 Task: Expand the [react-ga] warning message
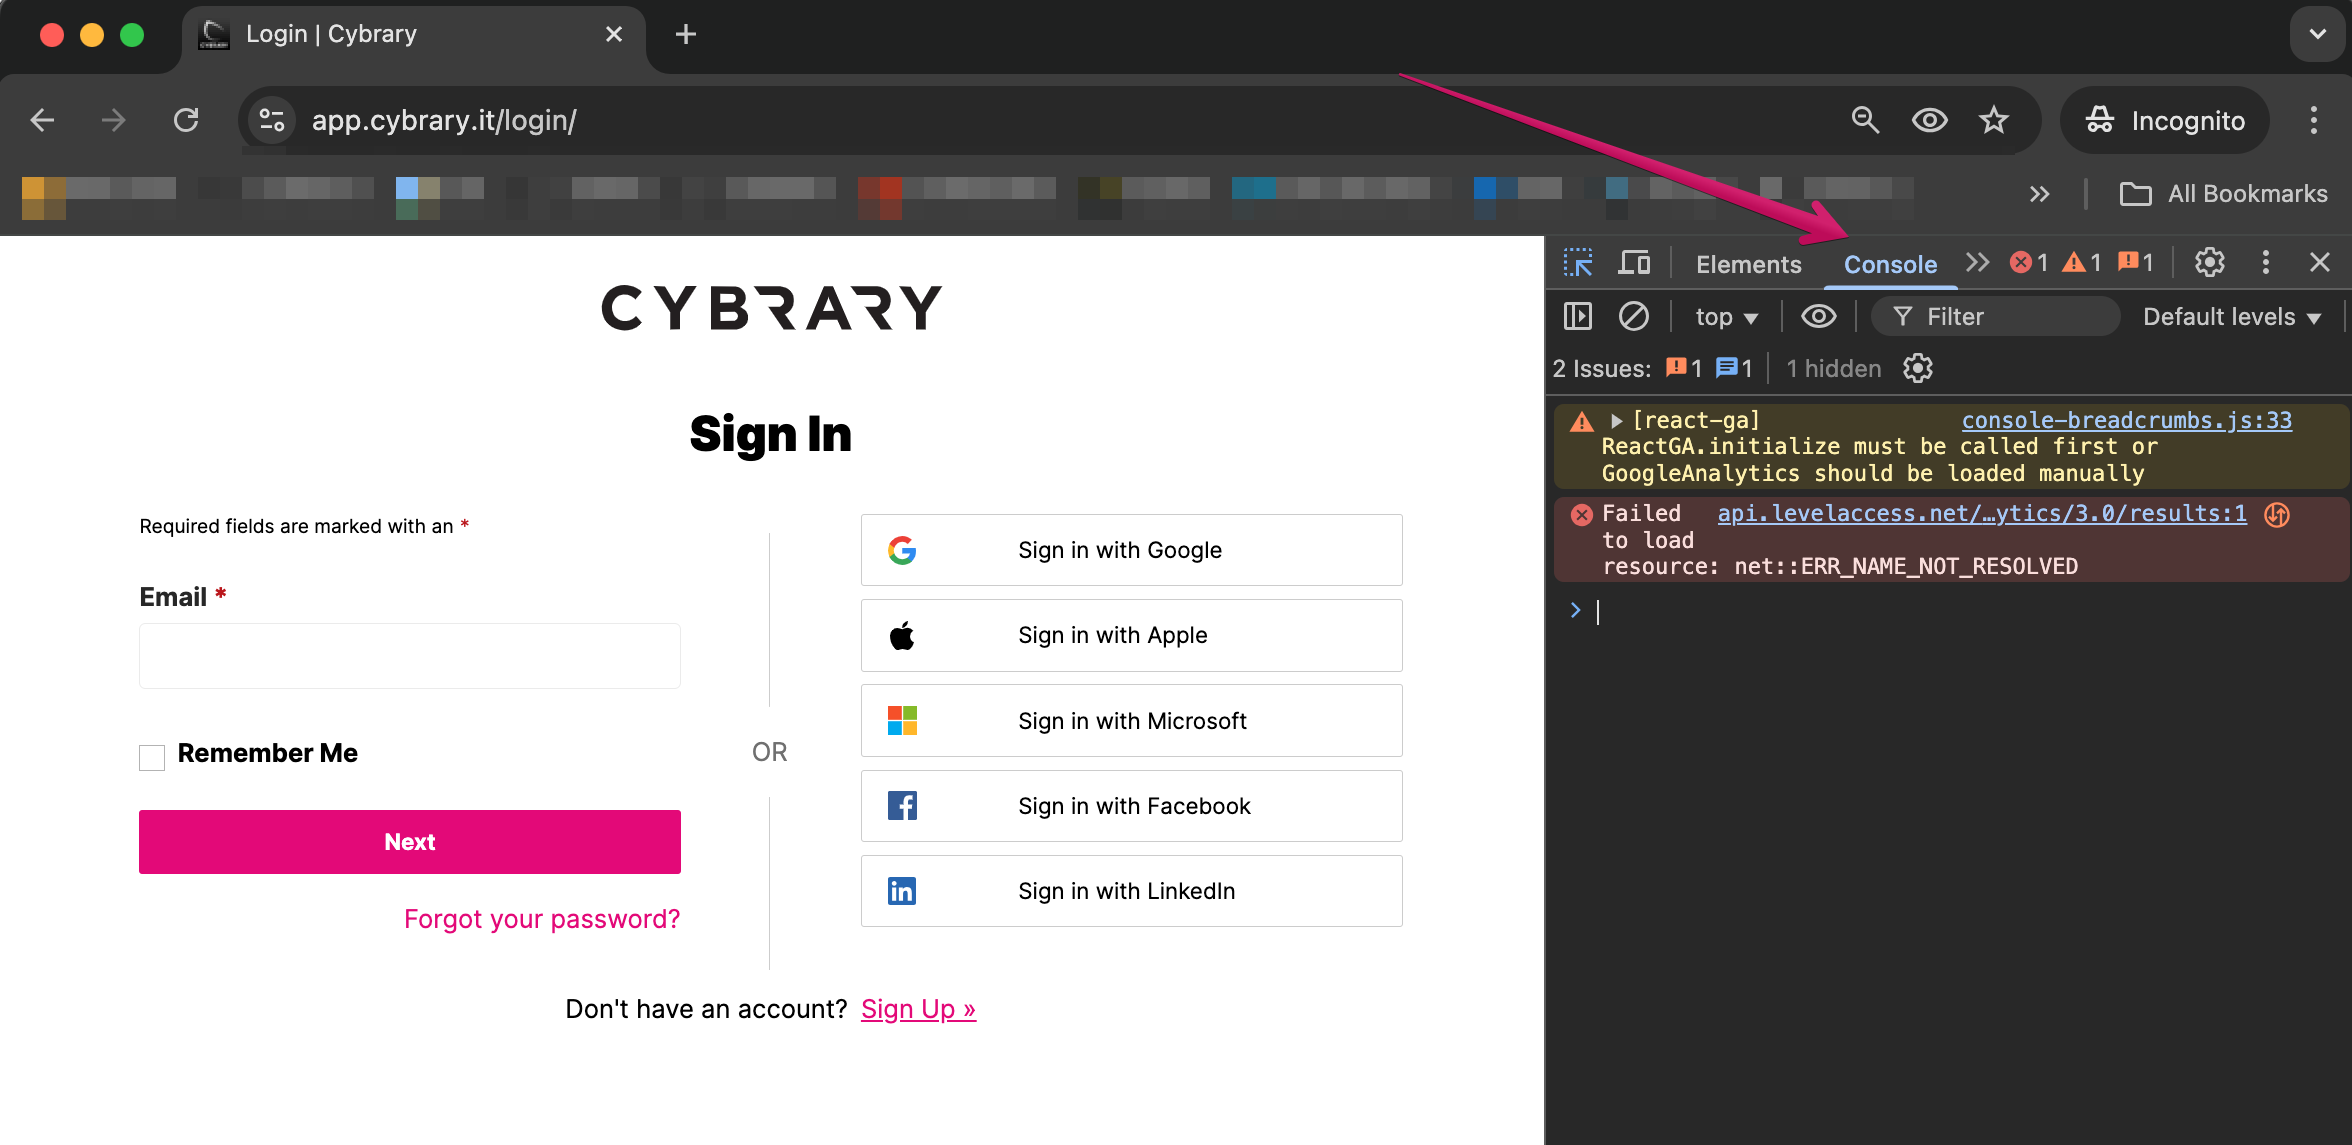[x=1615, y=421]
